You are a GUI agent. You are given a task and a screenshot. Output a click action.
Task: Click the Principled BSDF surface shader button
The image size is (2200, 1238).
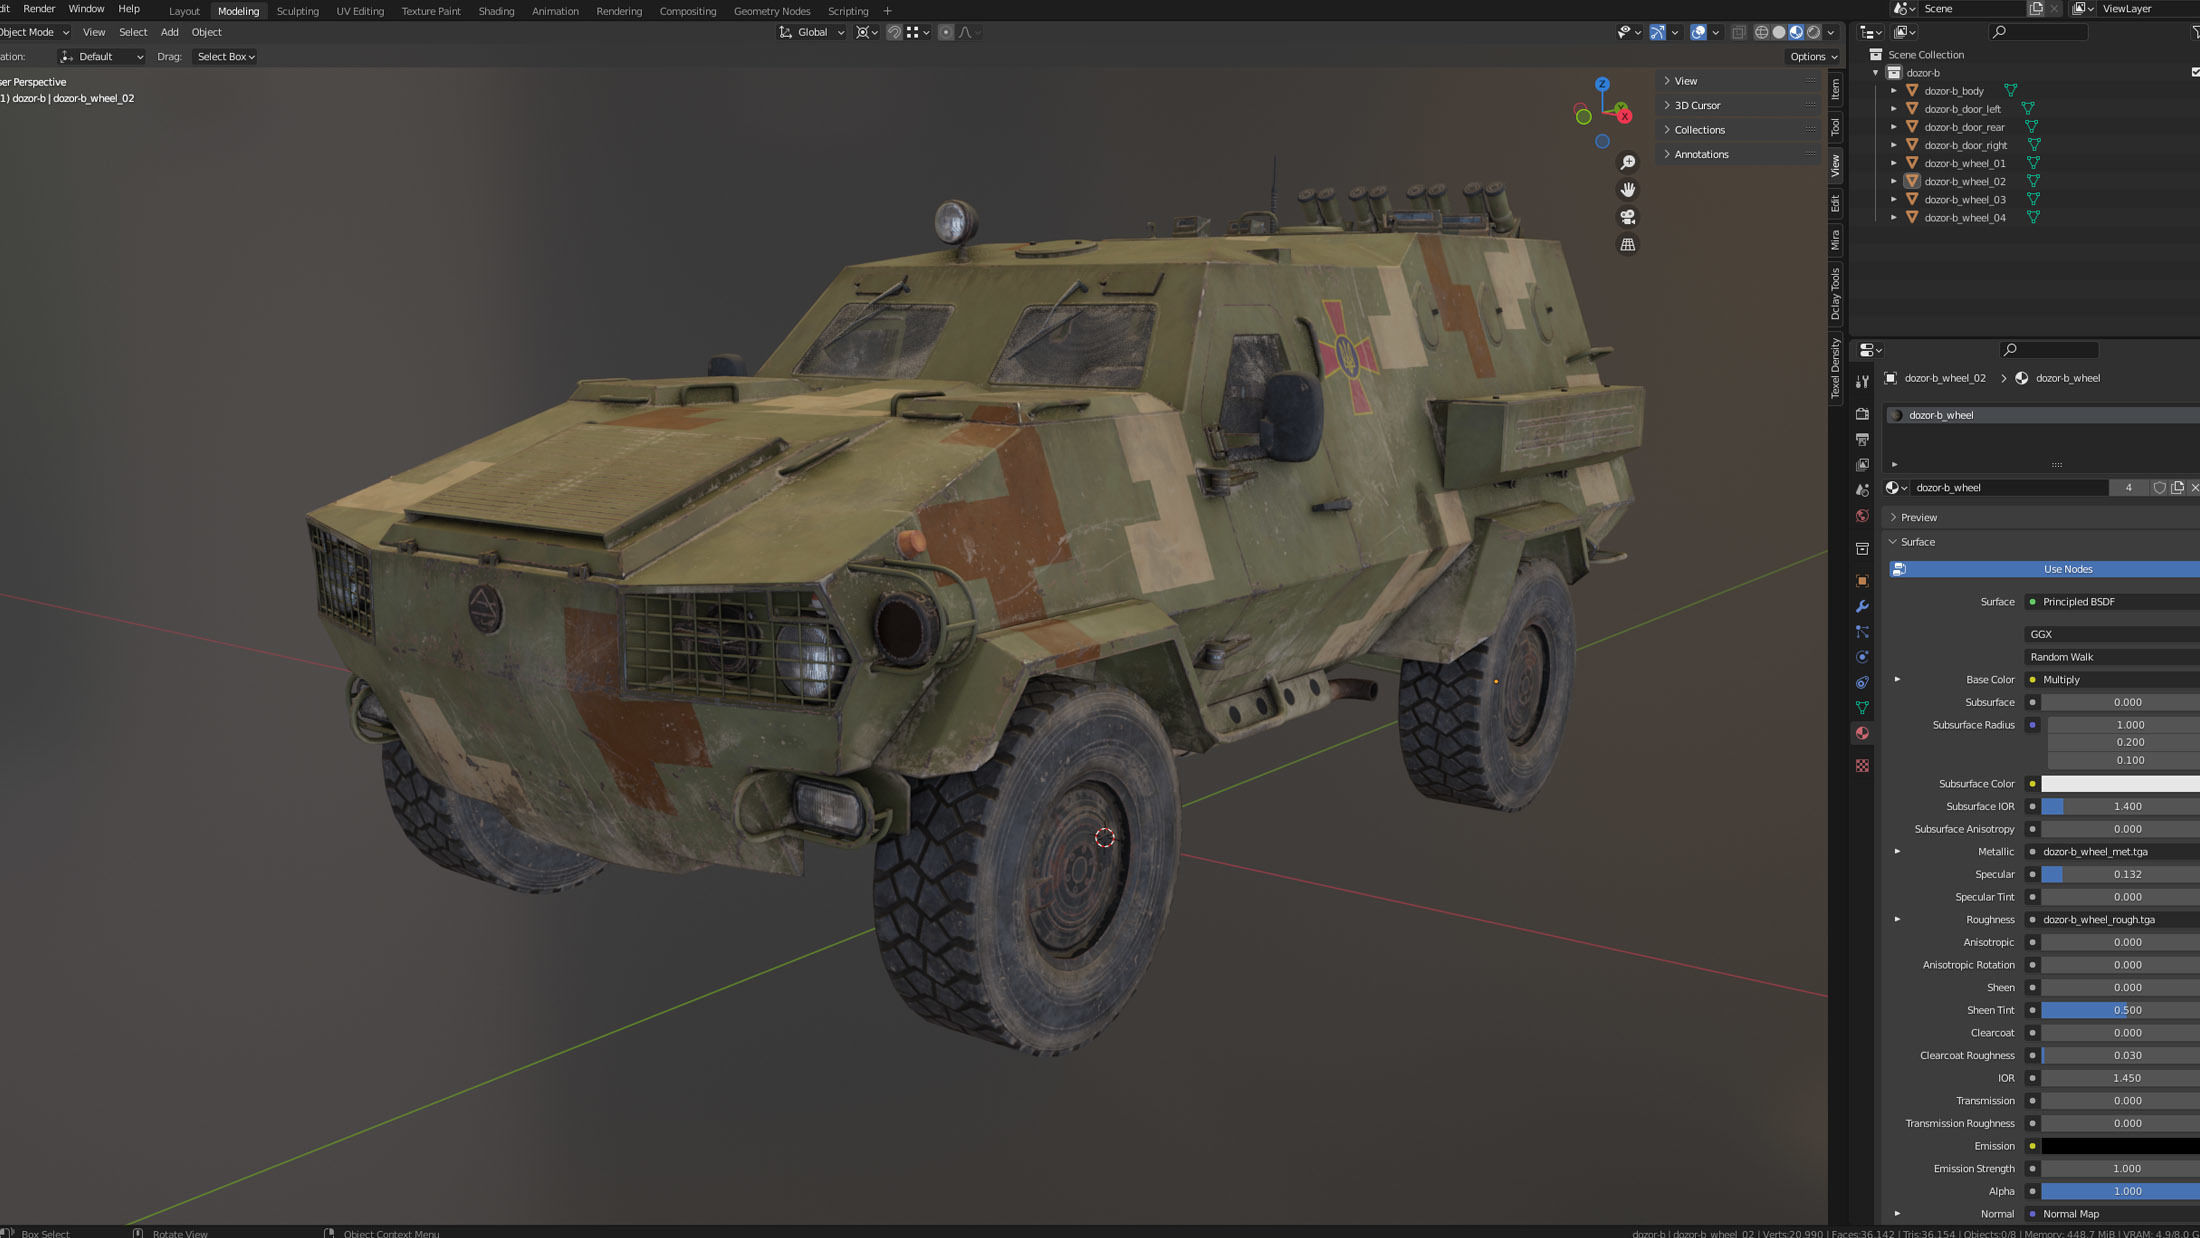coord(2112,602)
